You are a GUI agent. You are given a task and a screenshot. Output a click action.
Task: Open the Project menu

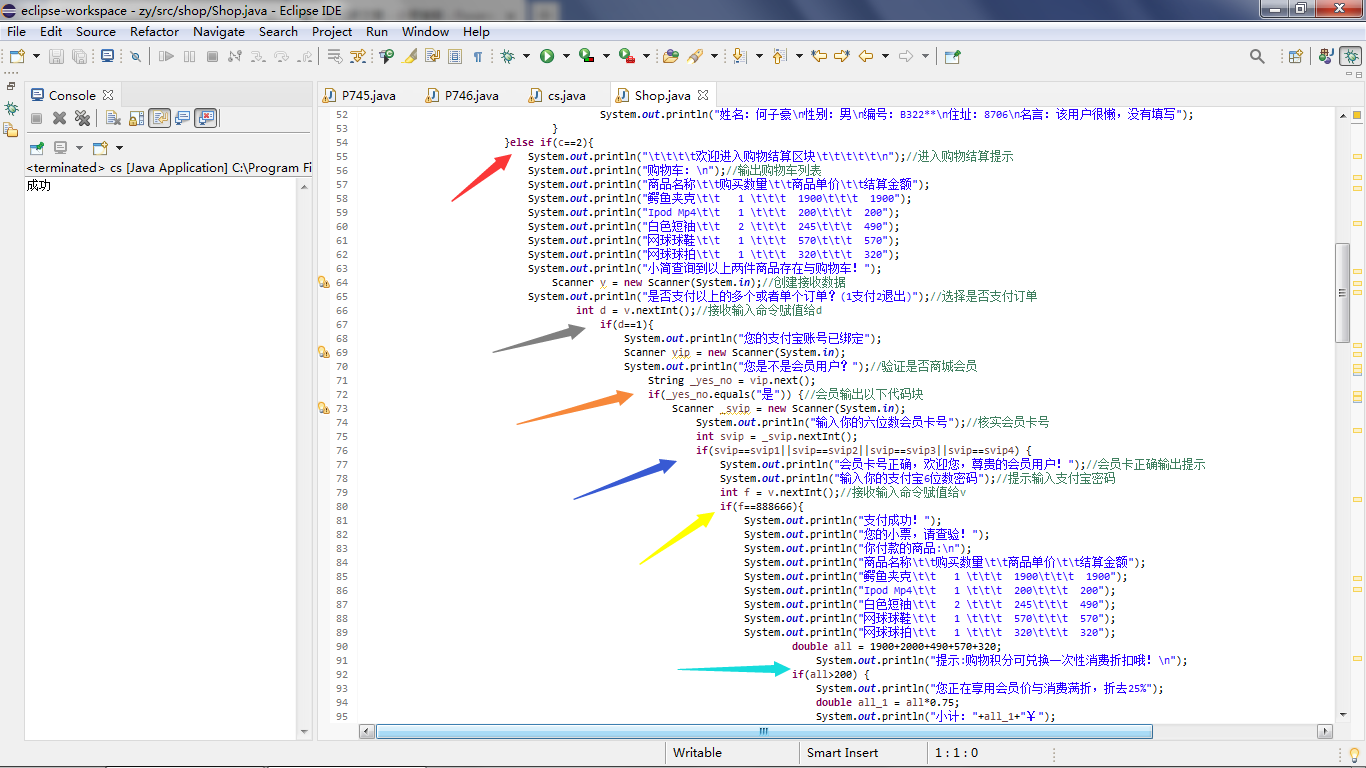332,31
